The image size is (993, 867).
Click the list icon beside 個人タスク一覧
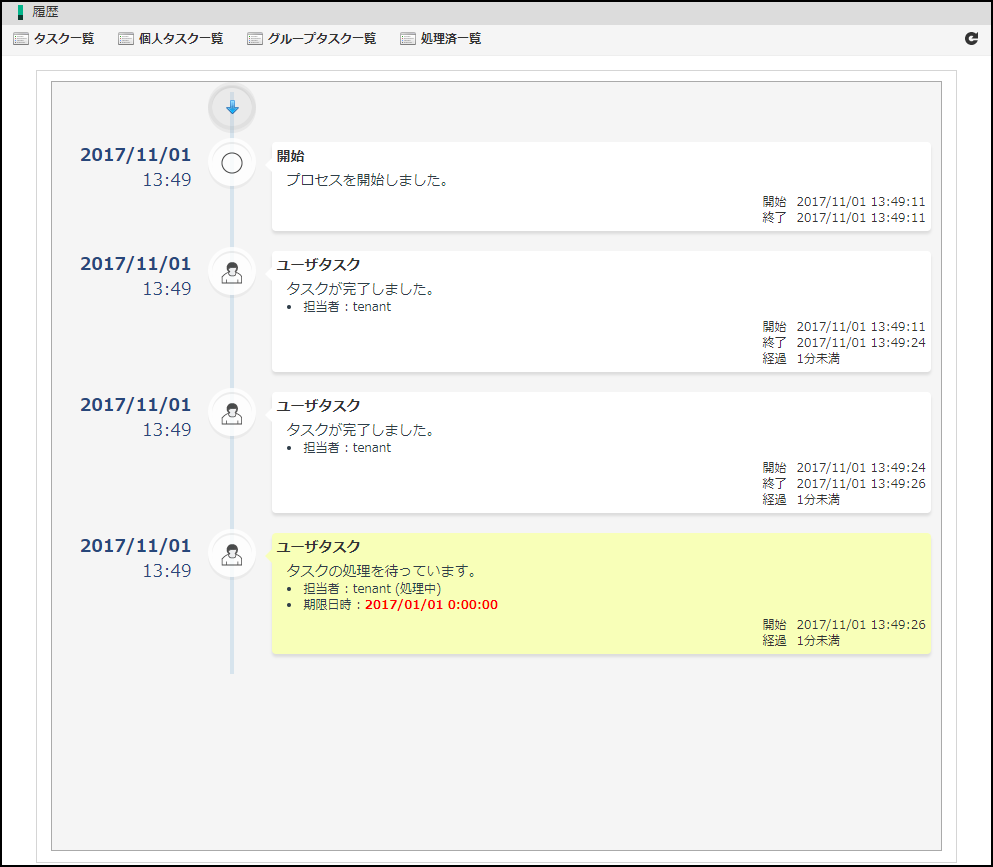(x=126, y=39)
